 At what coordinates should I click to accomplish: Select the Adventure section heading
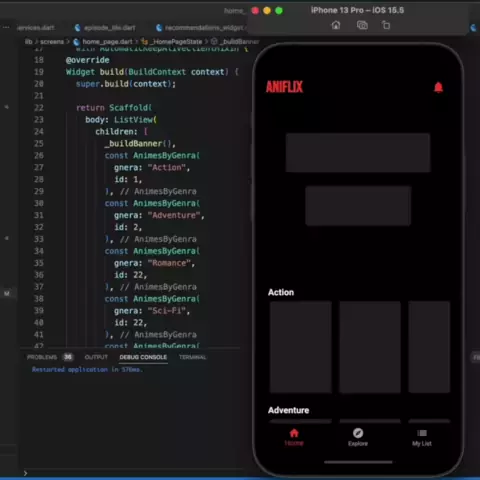point(288,410)
